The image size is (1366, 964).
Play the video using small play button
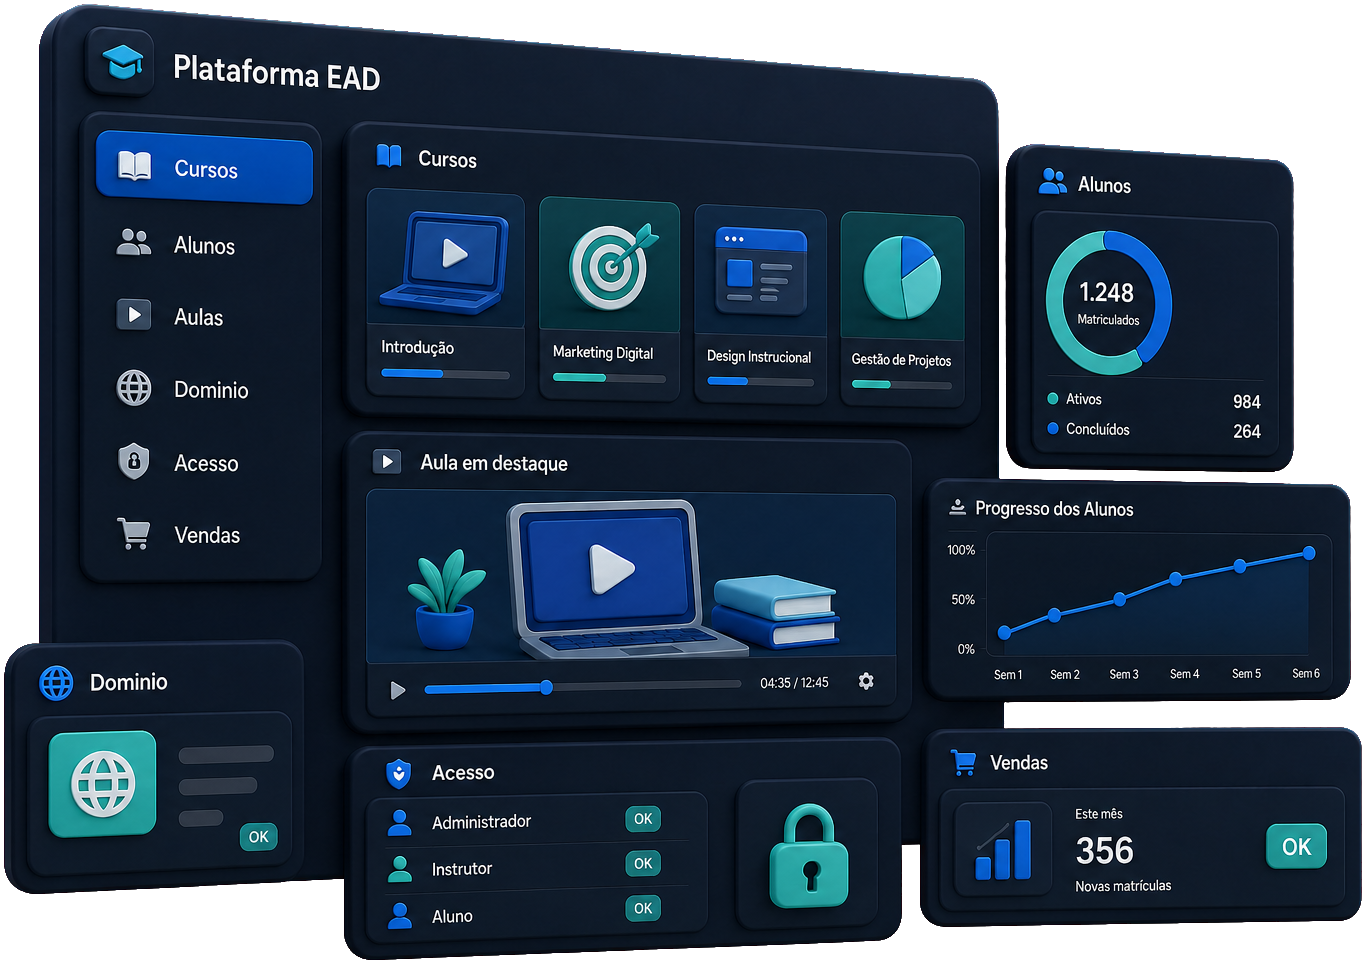coord(397,690)
